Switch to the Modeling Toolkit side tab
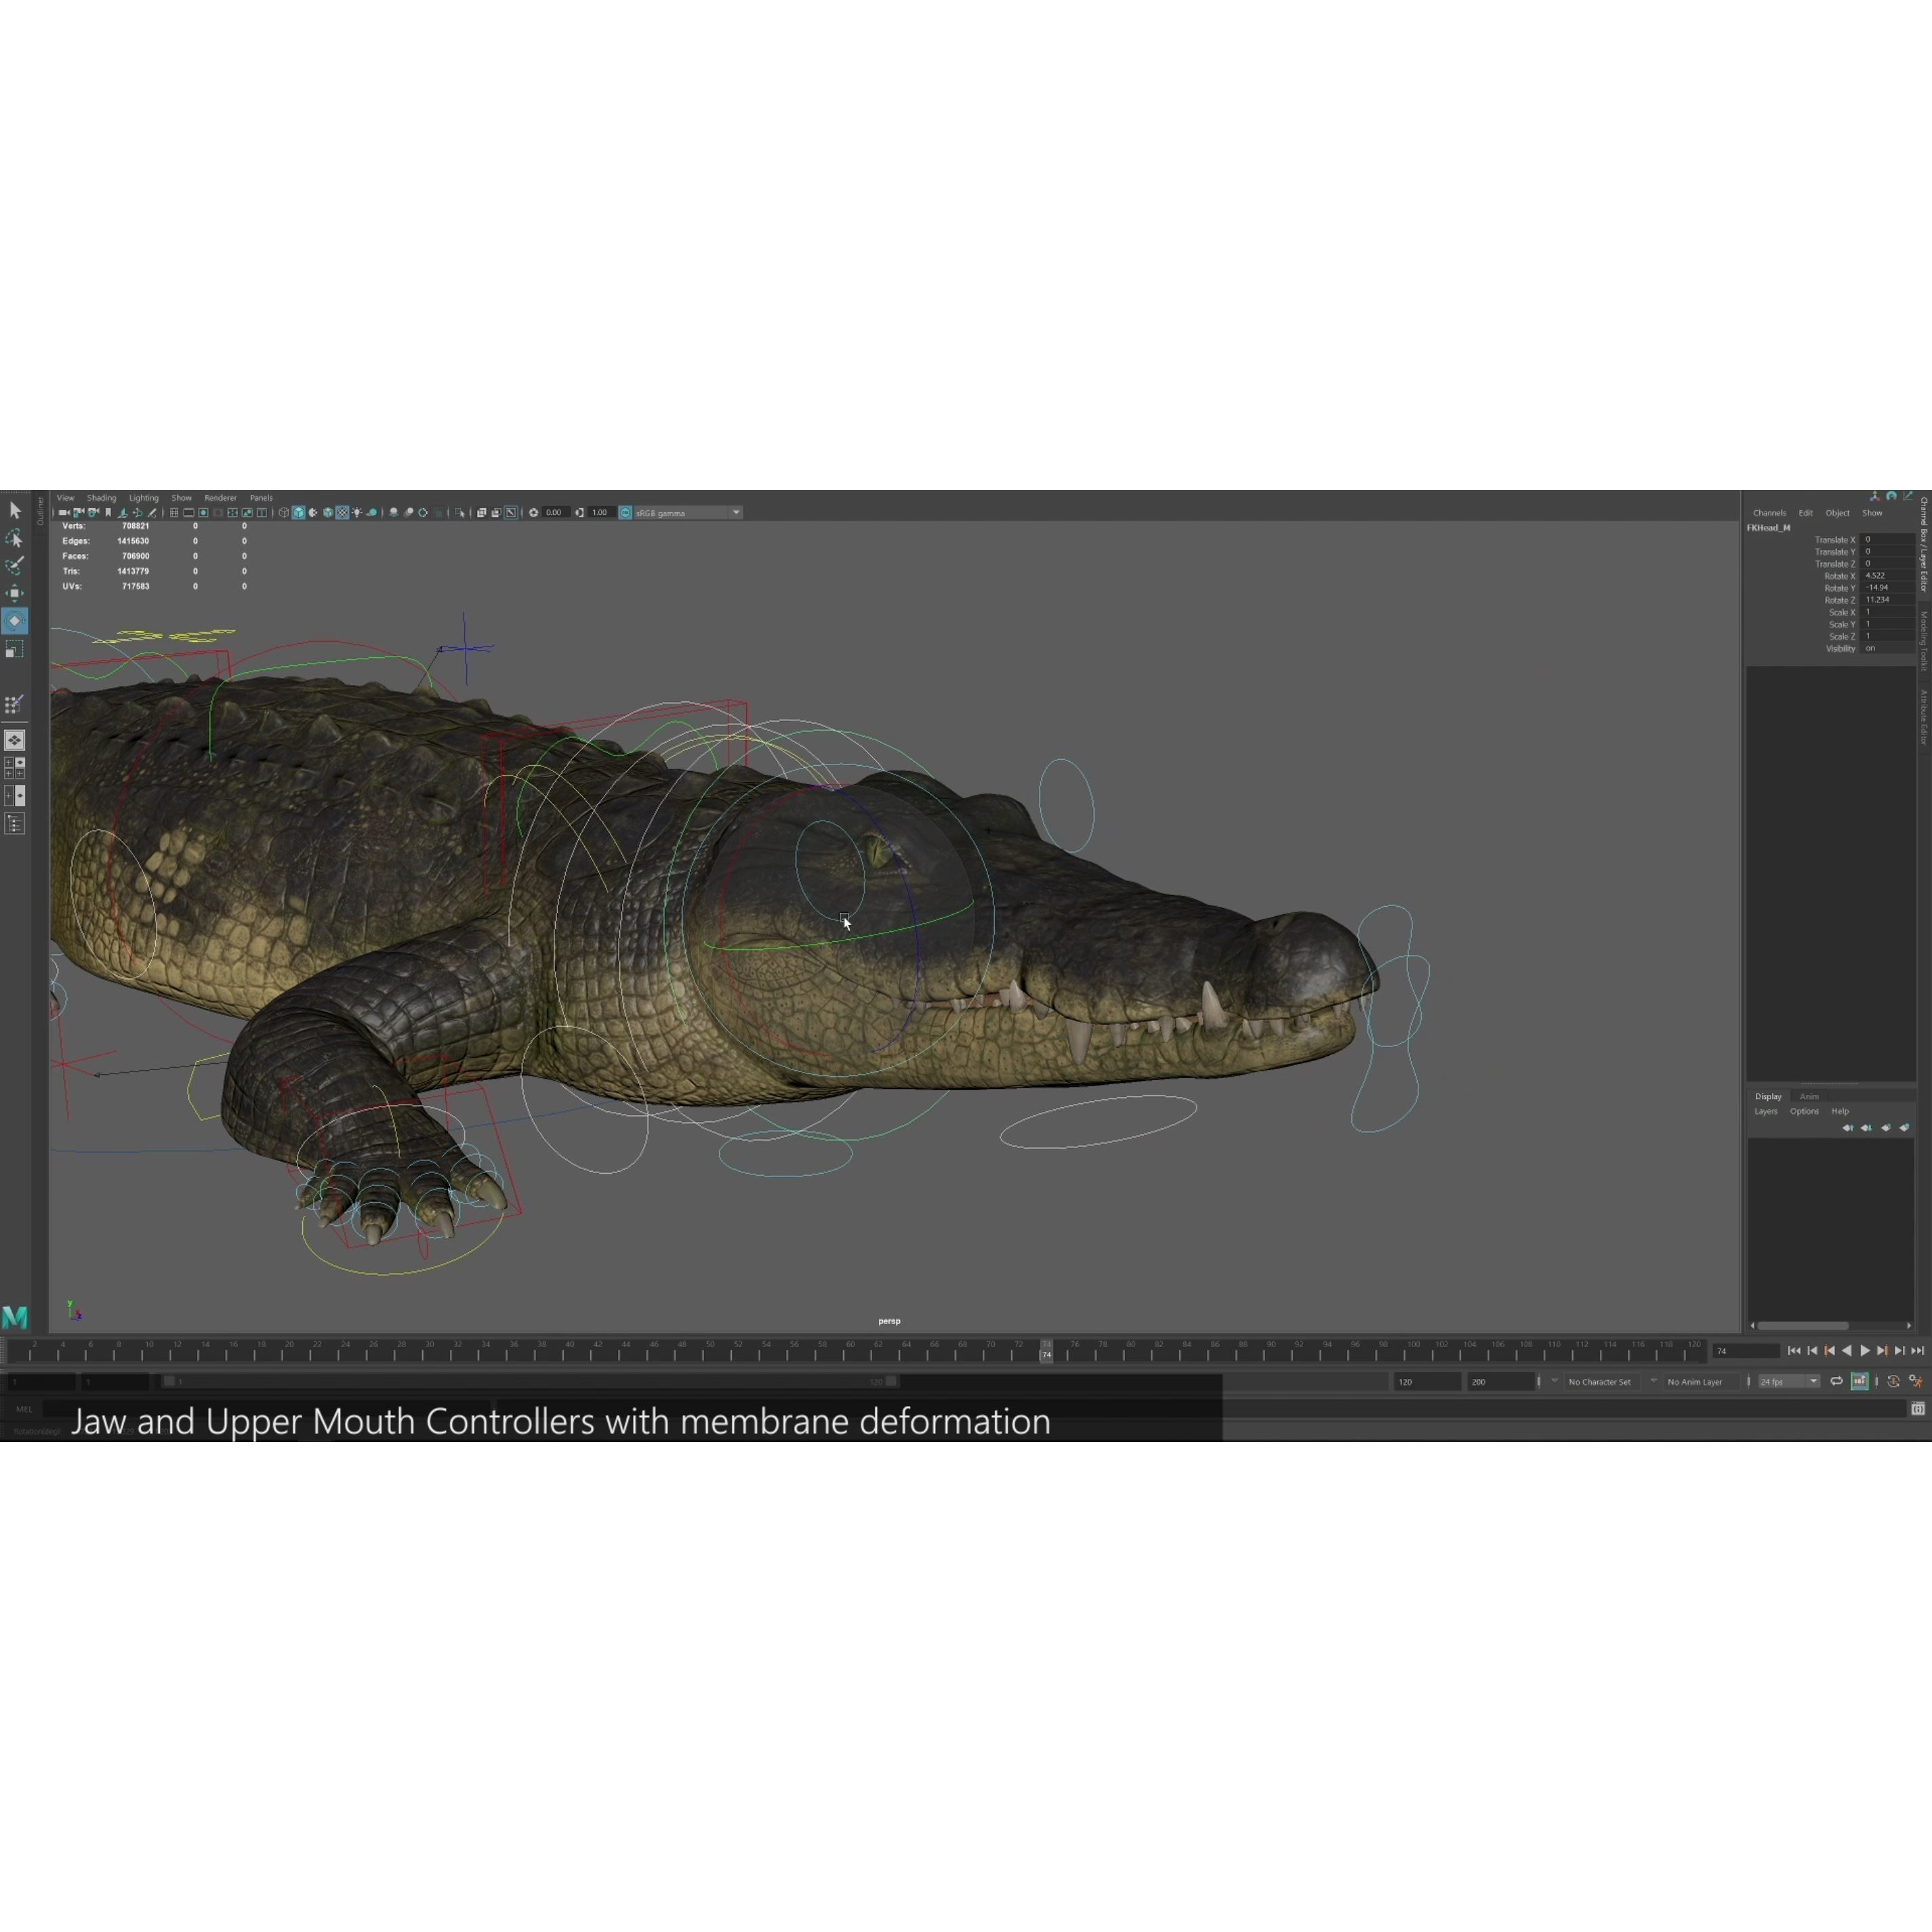This screenshot has width=1932, height=1932. point(1923,641)
